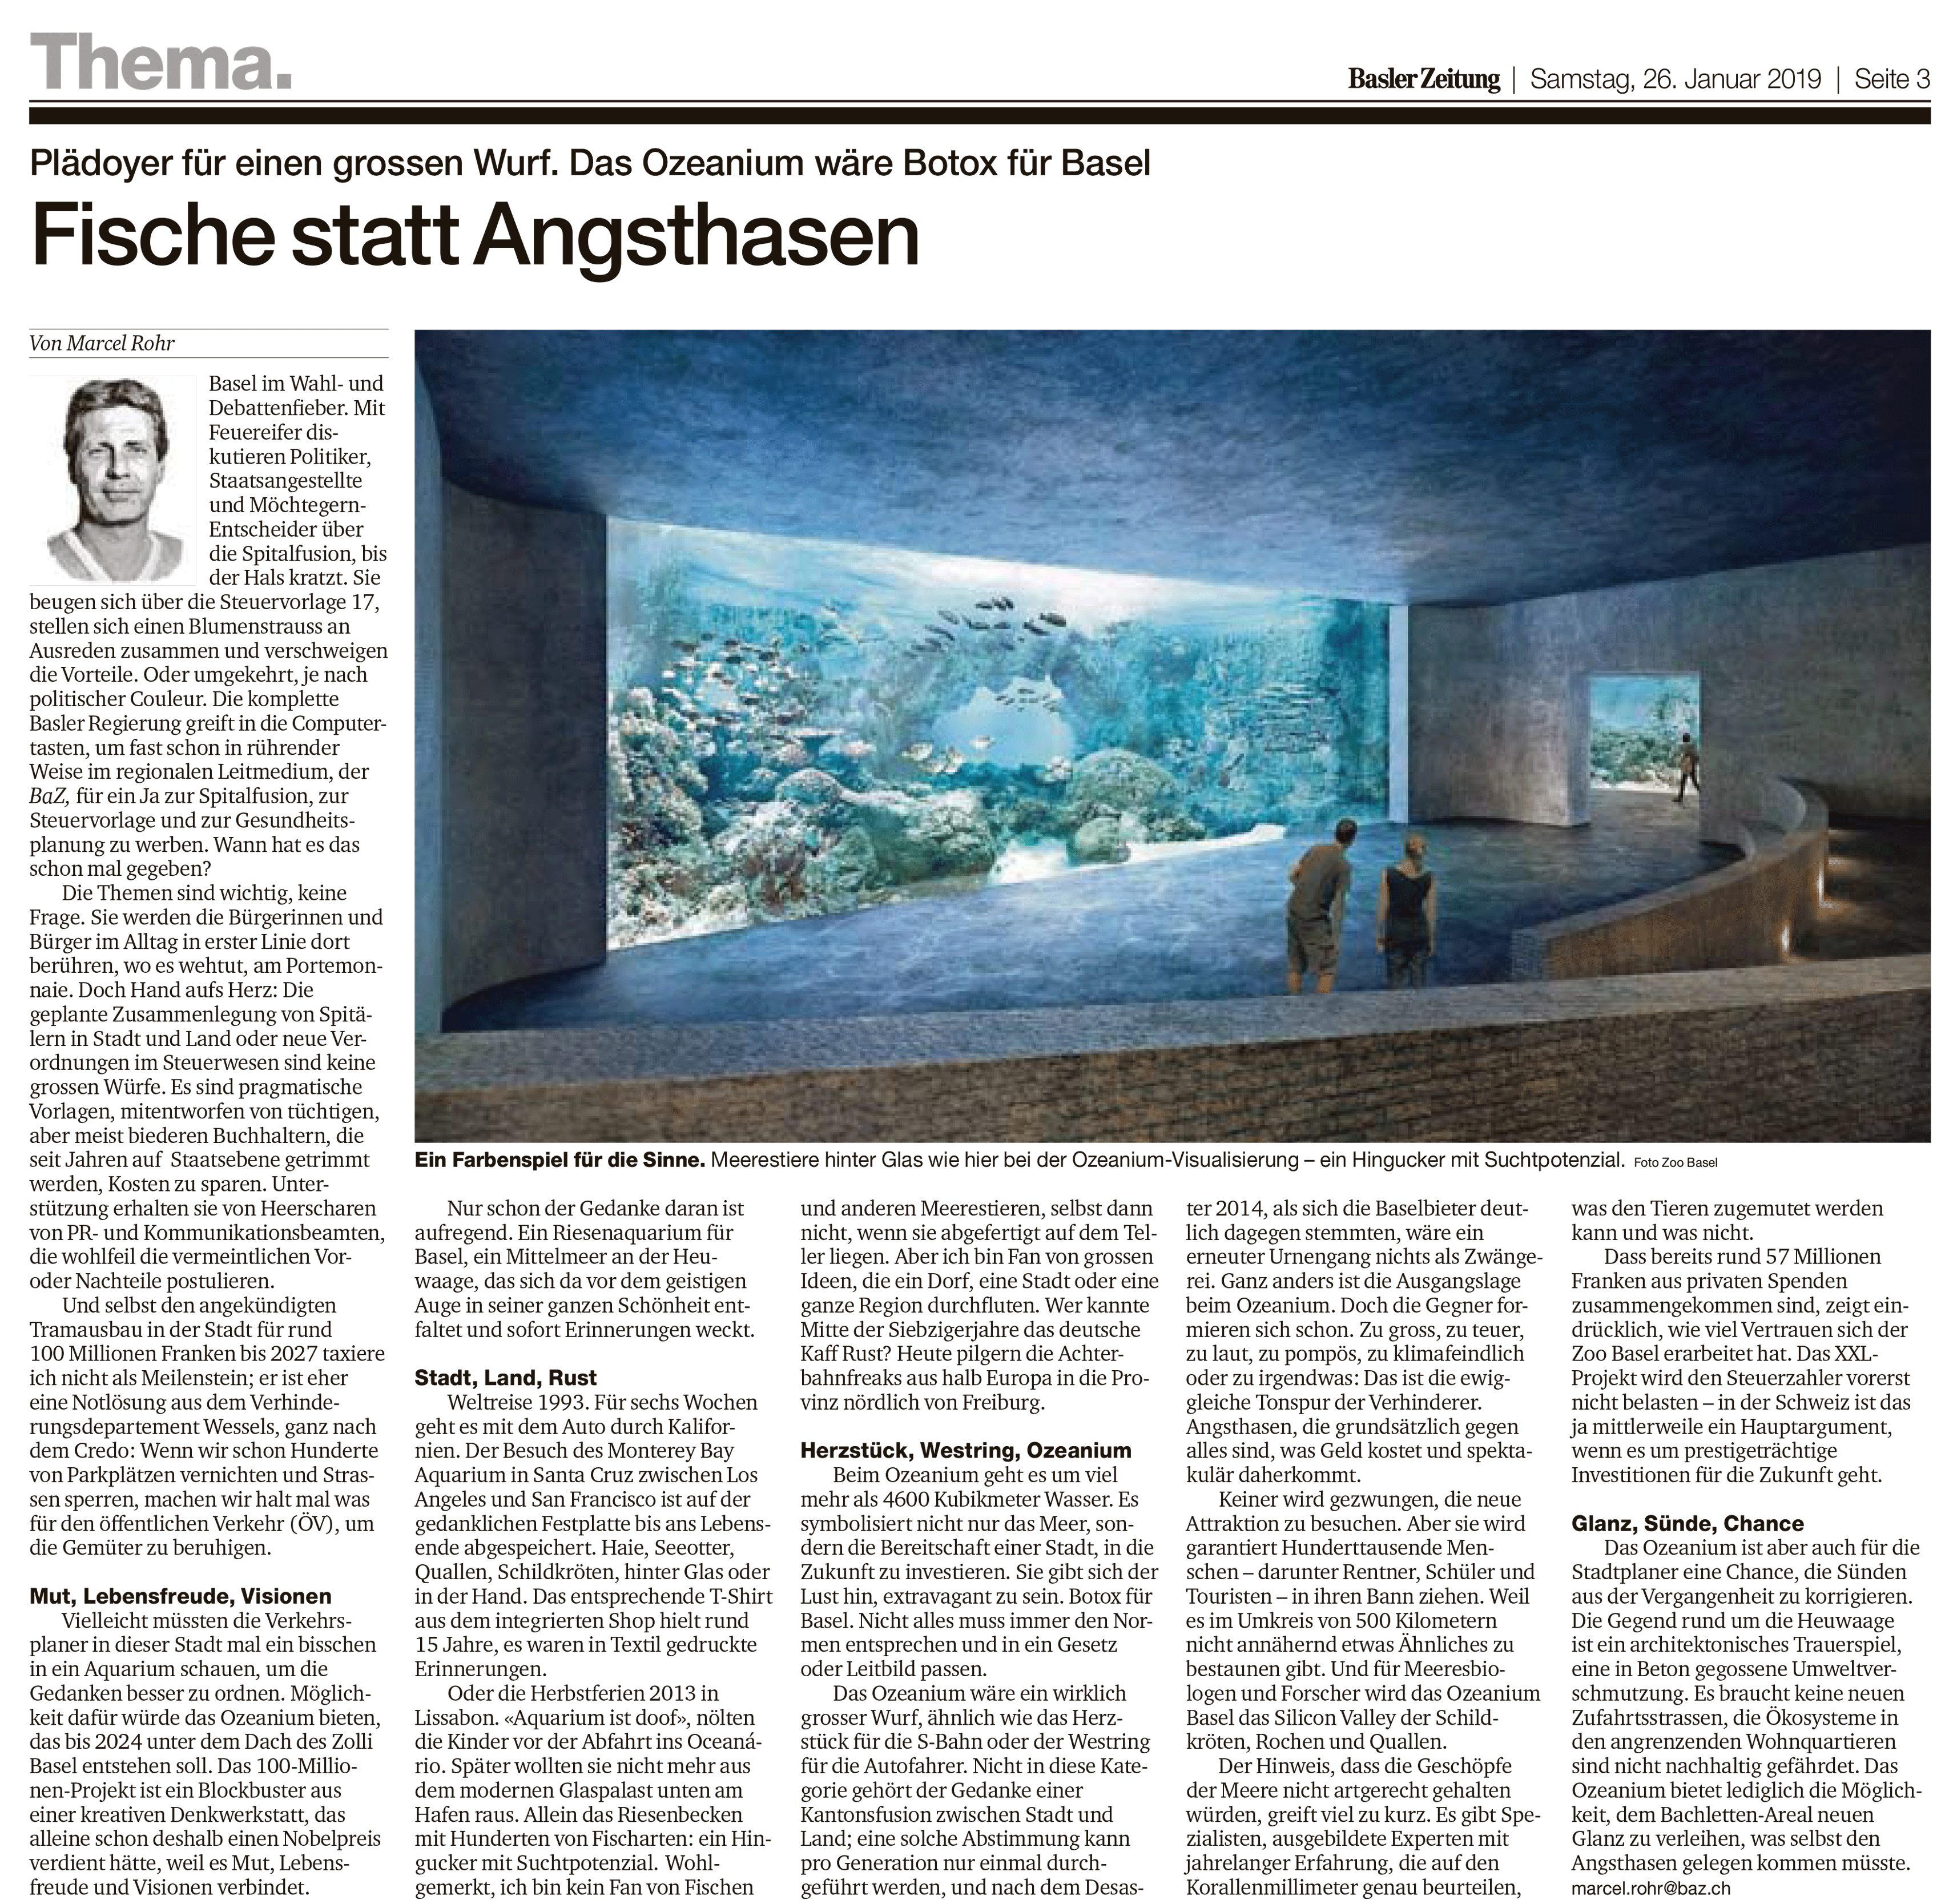This screenshot has height=1904, width=1949.
Task: Click the author's portrait photo
Action: [112, 479]
